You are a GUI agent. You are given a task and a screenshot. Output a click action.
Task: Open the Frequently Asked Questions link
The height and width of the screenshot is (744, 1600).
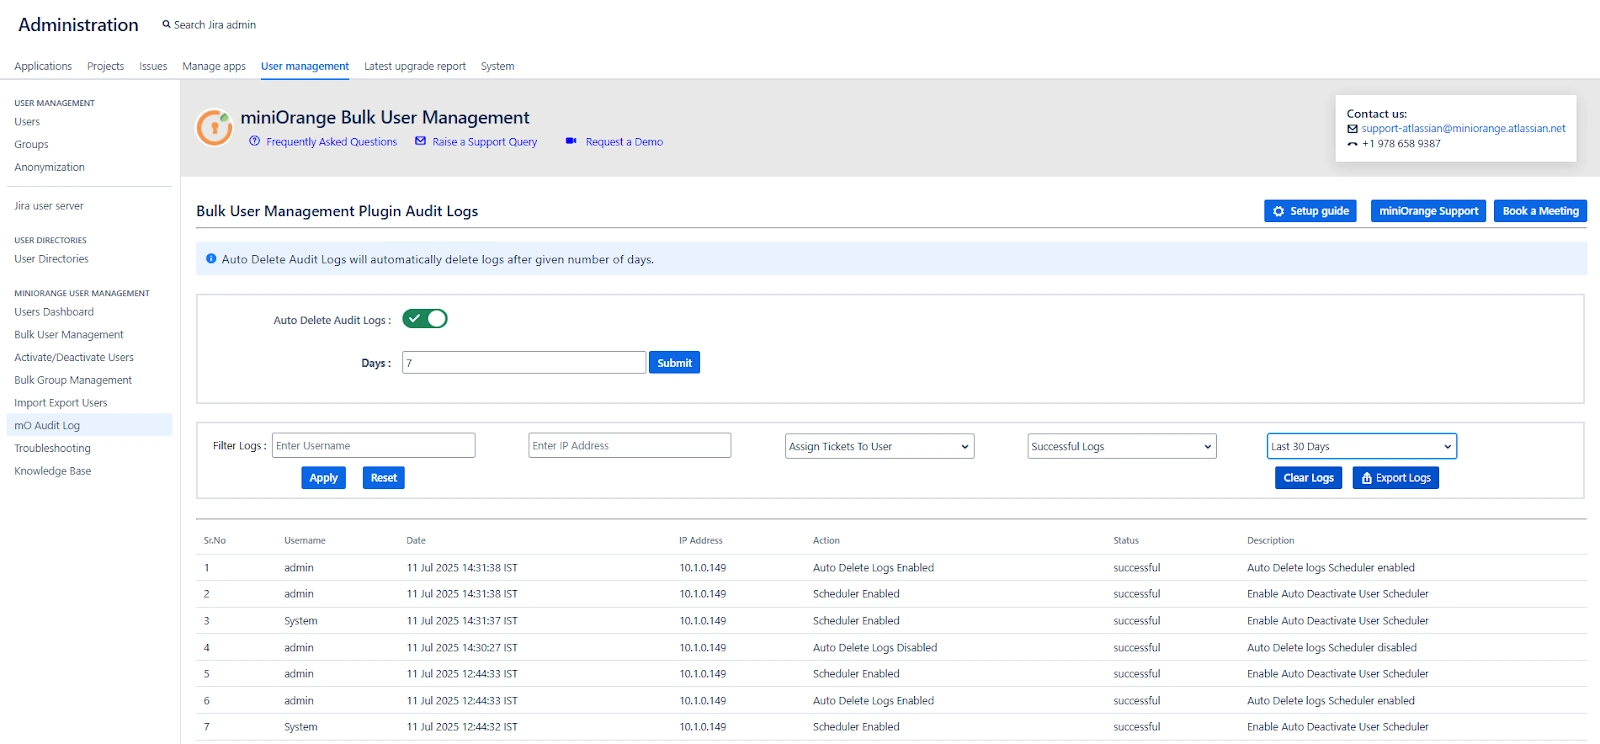point(331,142)
